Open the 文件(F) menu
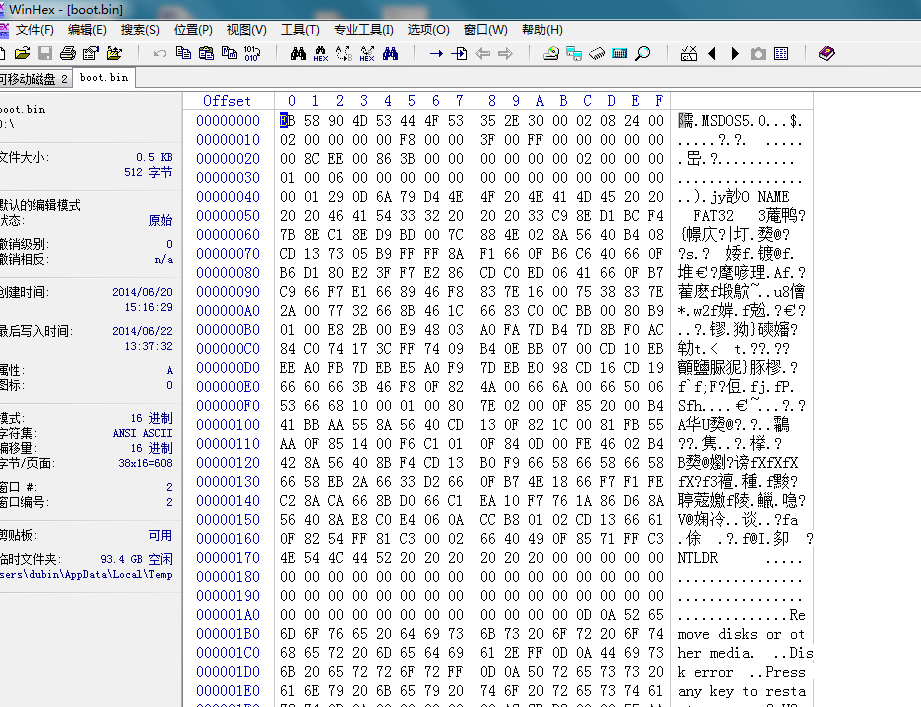 click(34, 29)
